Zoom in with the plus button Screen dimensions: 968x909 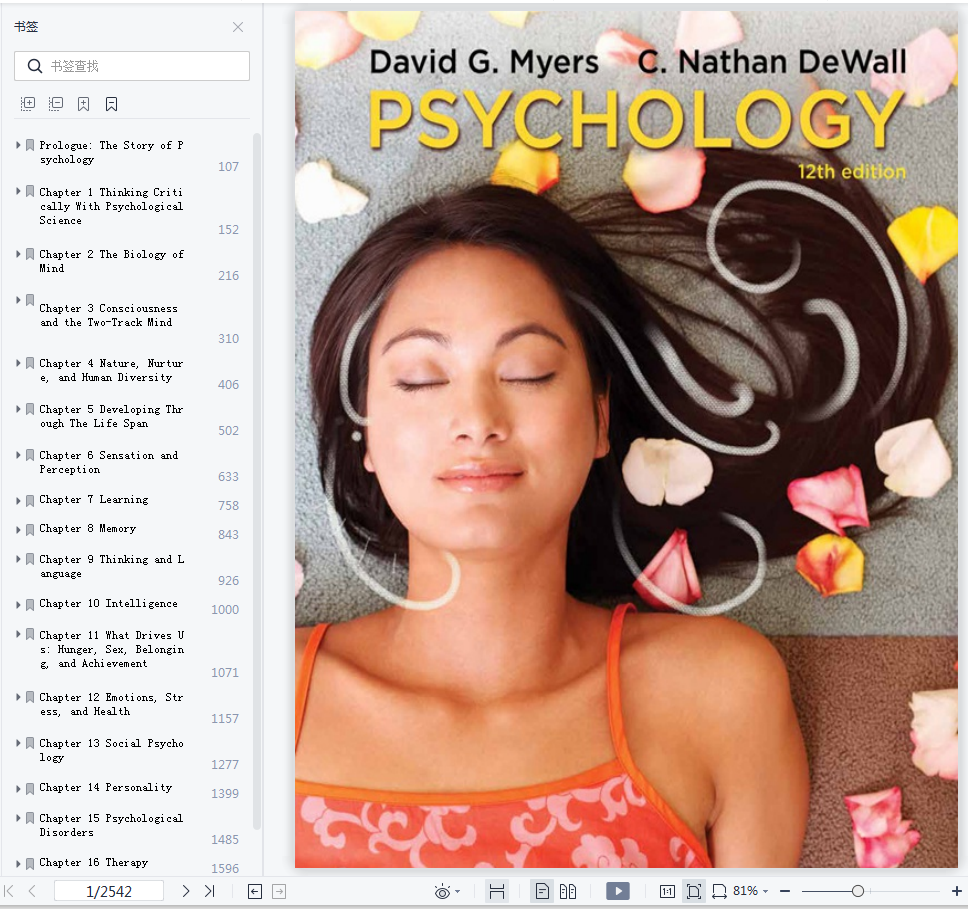[x=956, y=891]
